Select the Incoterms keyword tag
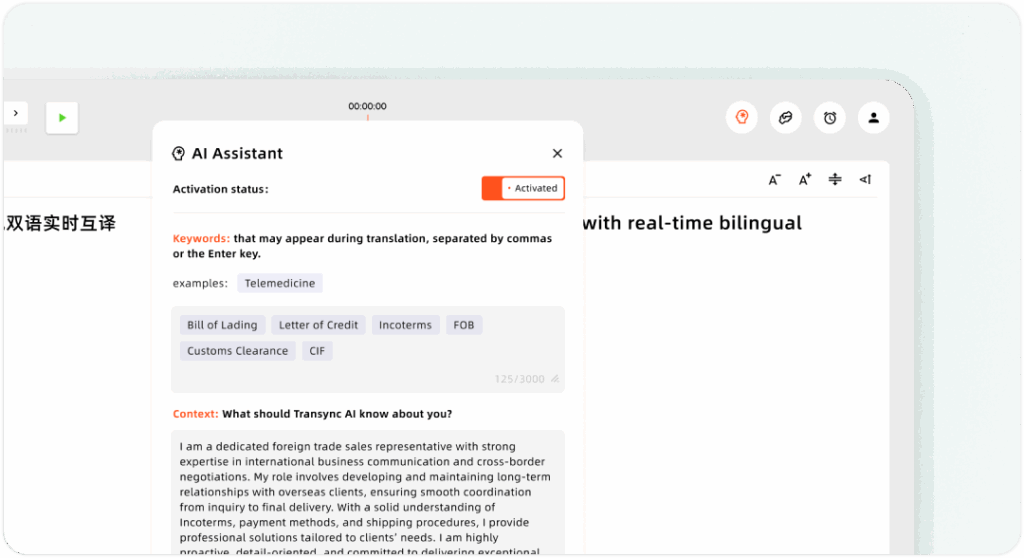1024x558 pixels. (x=405, y=325)
